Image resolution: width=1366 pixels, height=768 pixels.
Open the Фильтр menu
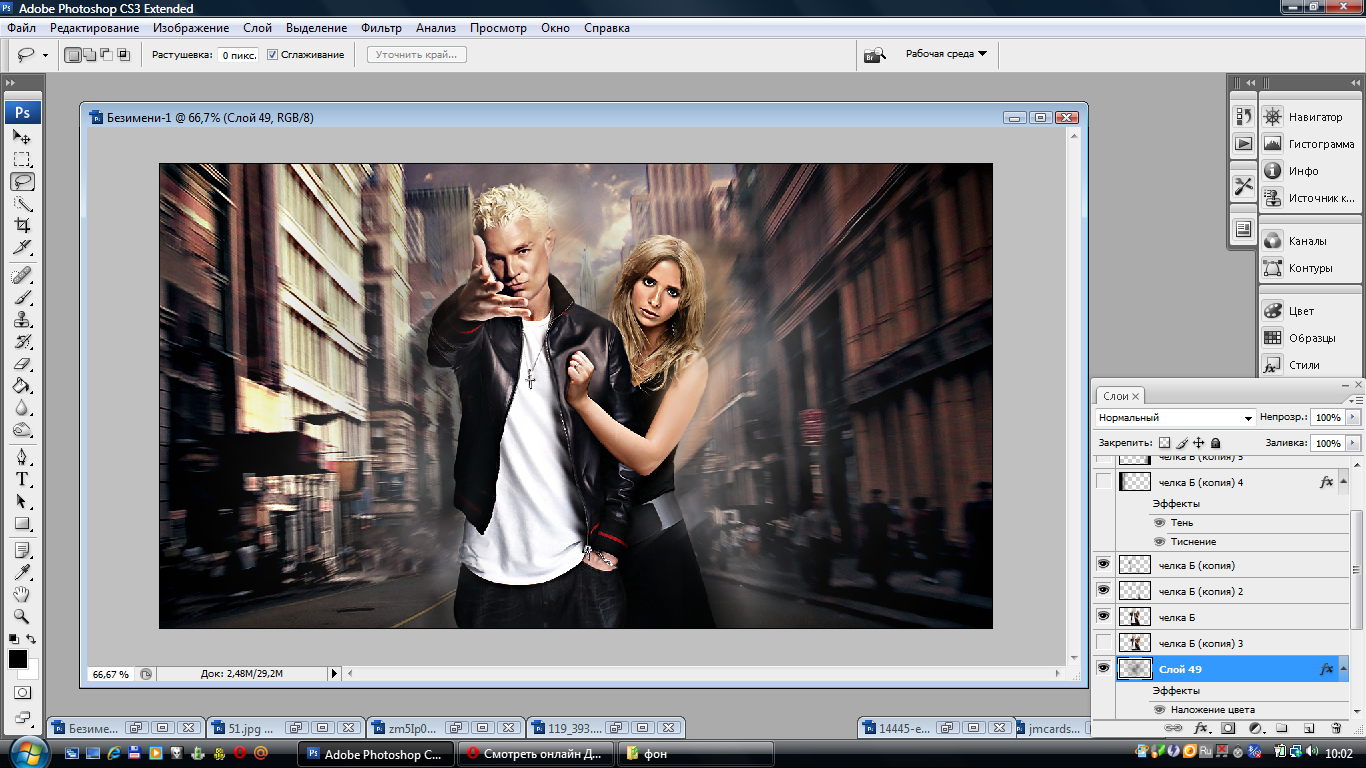pos(381,28)
